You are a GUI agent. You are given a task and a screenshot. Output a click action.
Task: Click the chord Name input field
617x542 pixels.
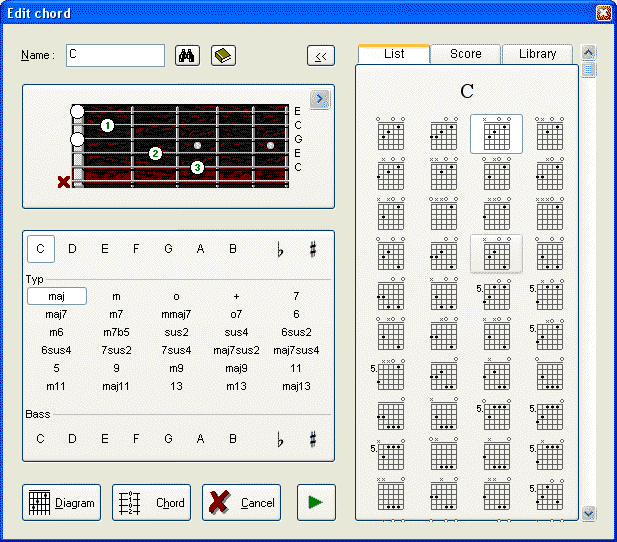pos(115,55)
